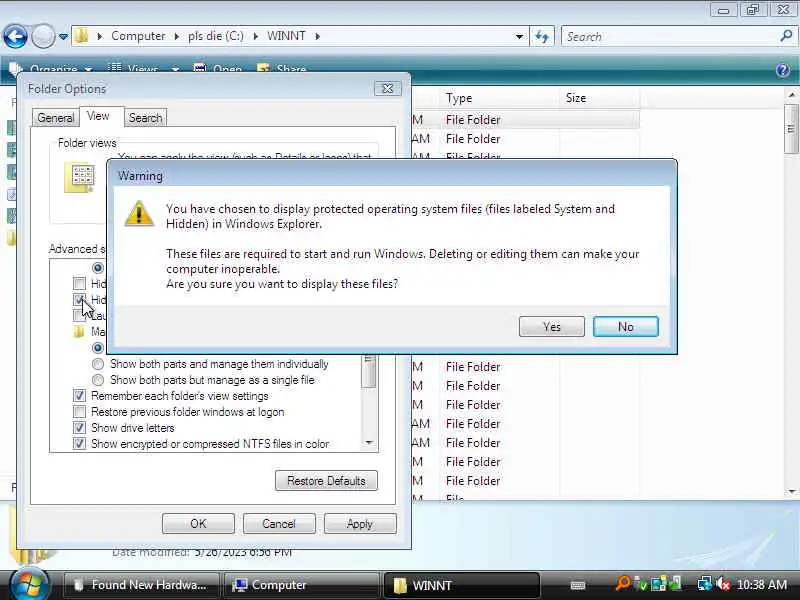Click the network connection tray icon
The height and width of the screenshot is (600, 800).
[705, 584]
